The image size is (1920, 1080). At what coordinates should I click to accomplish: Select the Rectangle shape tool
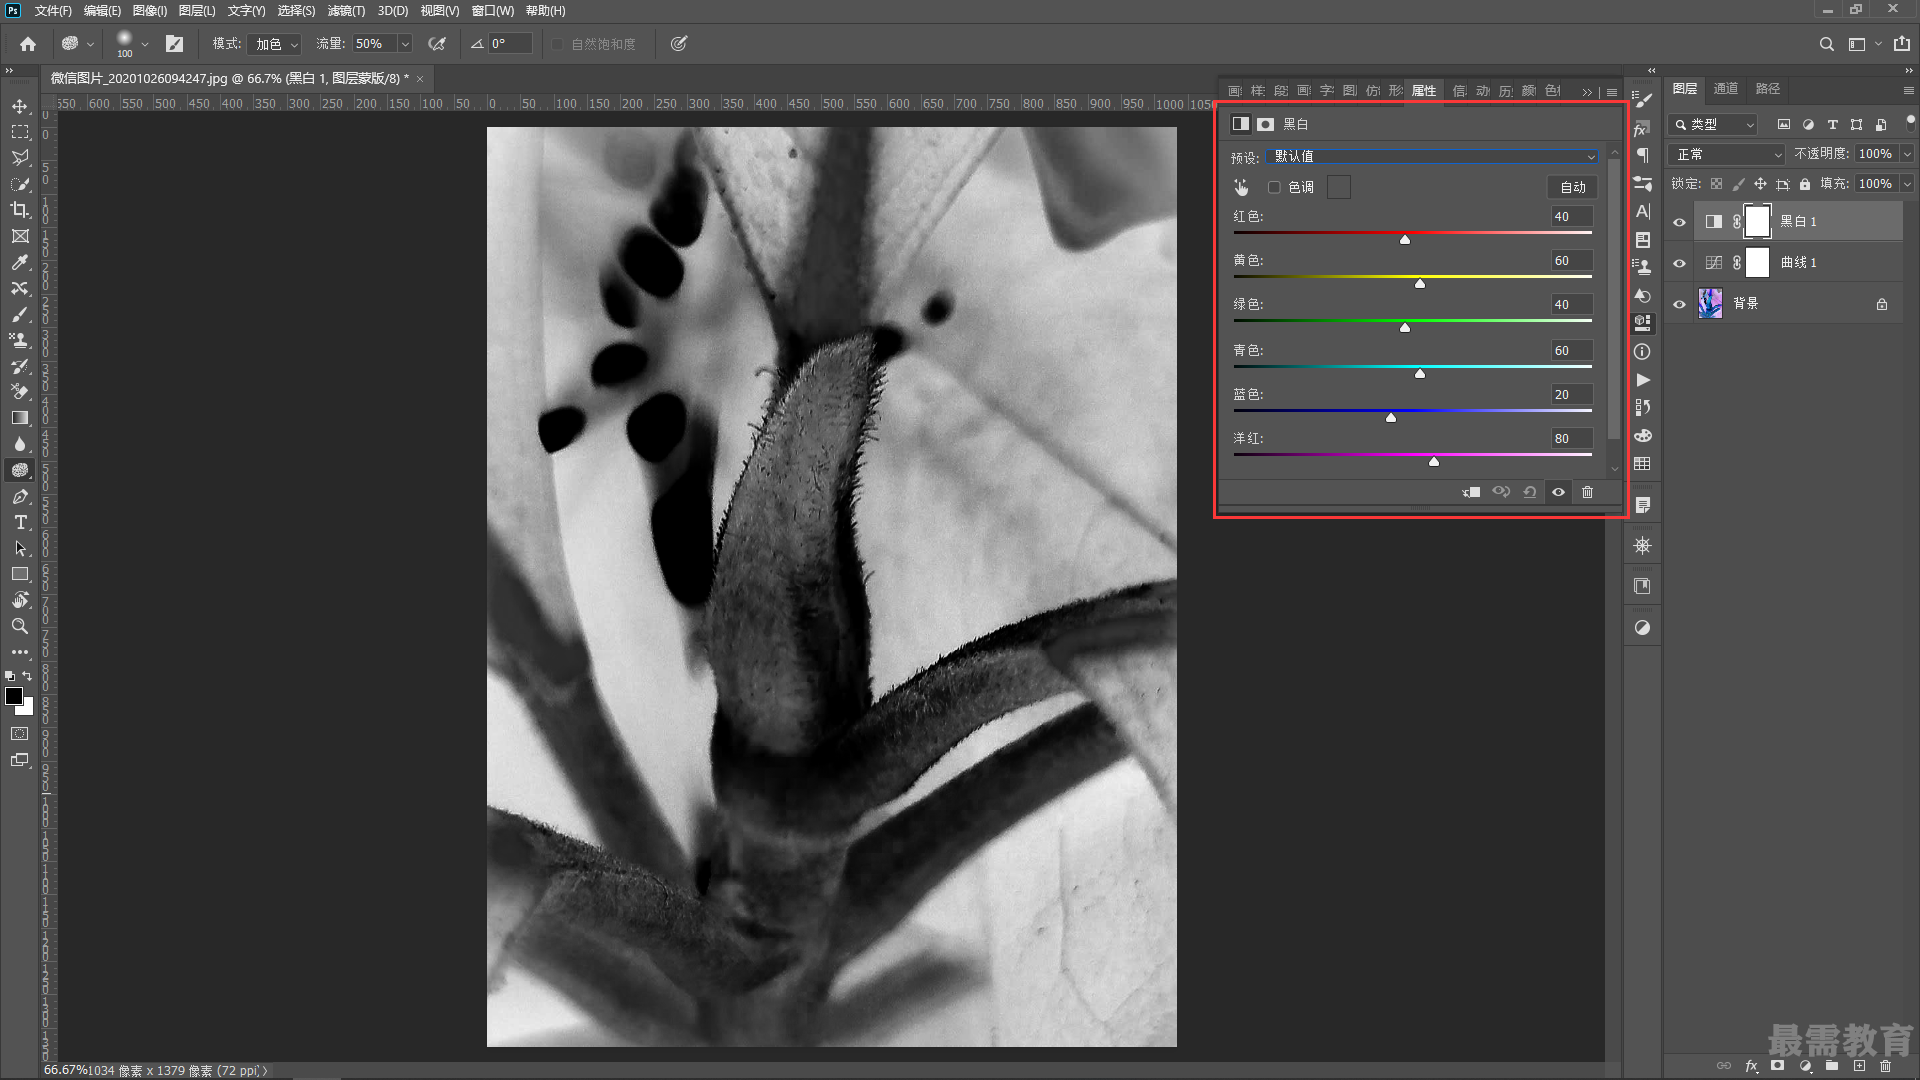click(20, 574)
